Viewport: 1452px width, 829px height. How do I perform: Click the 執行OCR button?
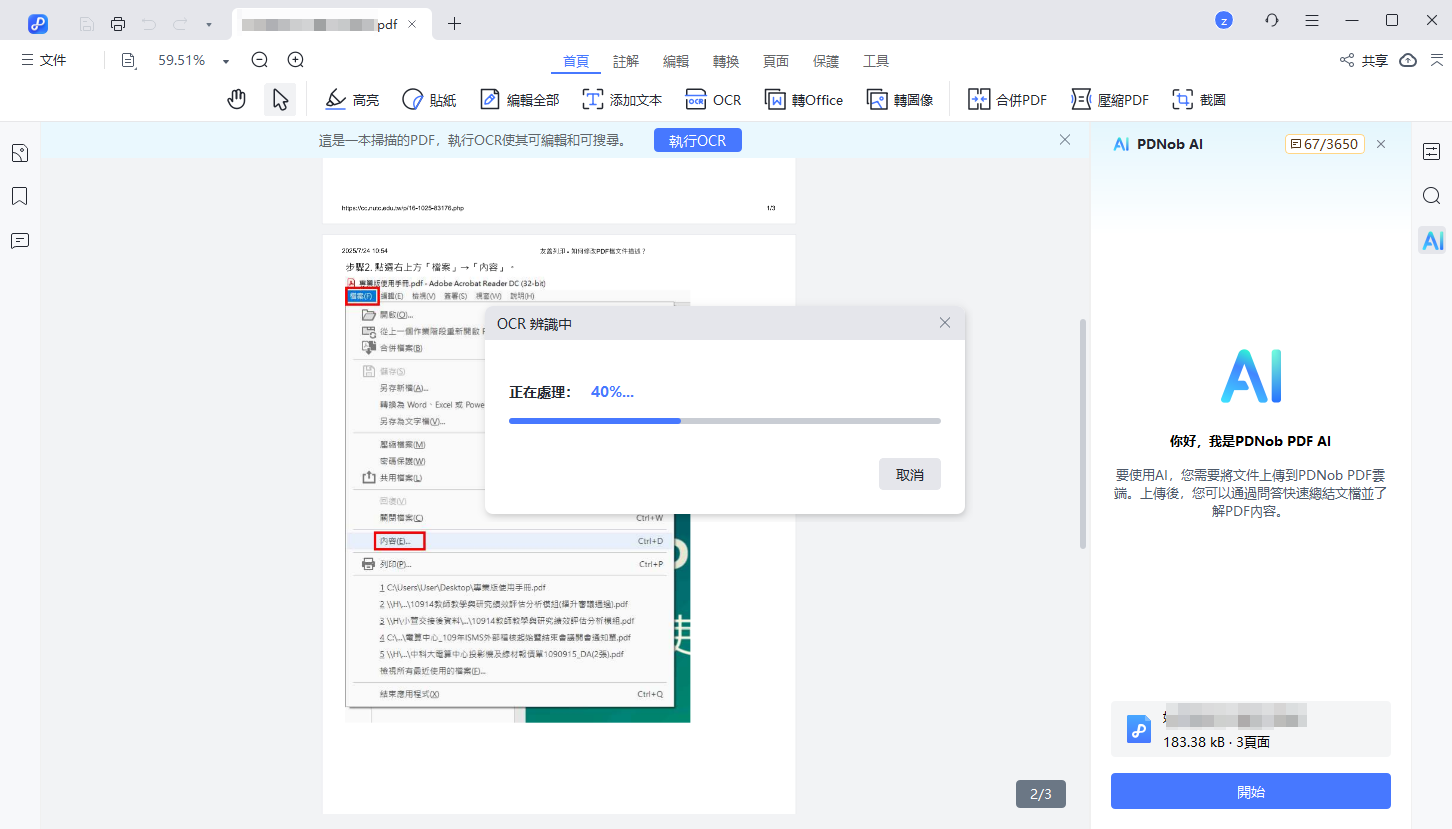pyautogui.click(x=697, y=140)
